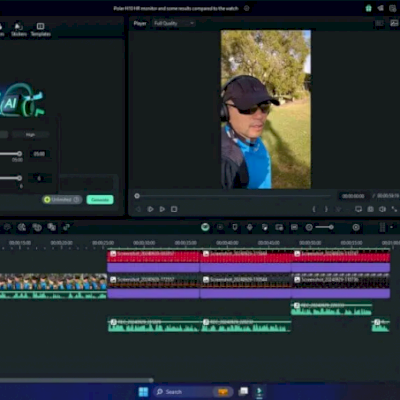Select the second REC audio clip on bottom track
The image size is (400, 400).
pos(246,325)
